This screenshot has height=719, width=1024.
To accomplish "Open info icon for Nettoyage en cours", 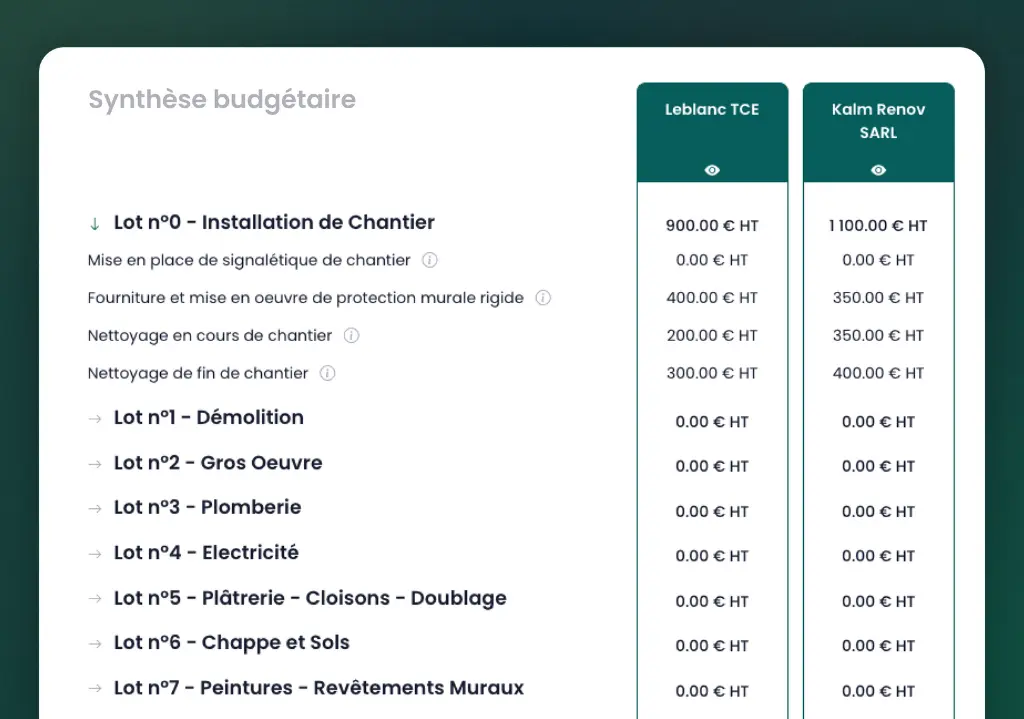I will pyautogui.click(x=351, y=336).
